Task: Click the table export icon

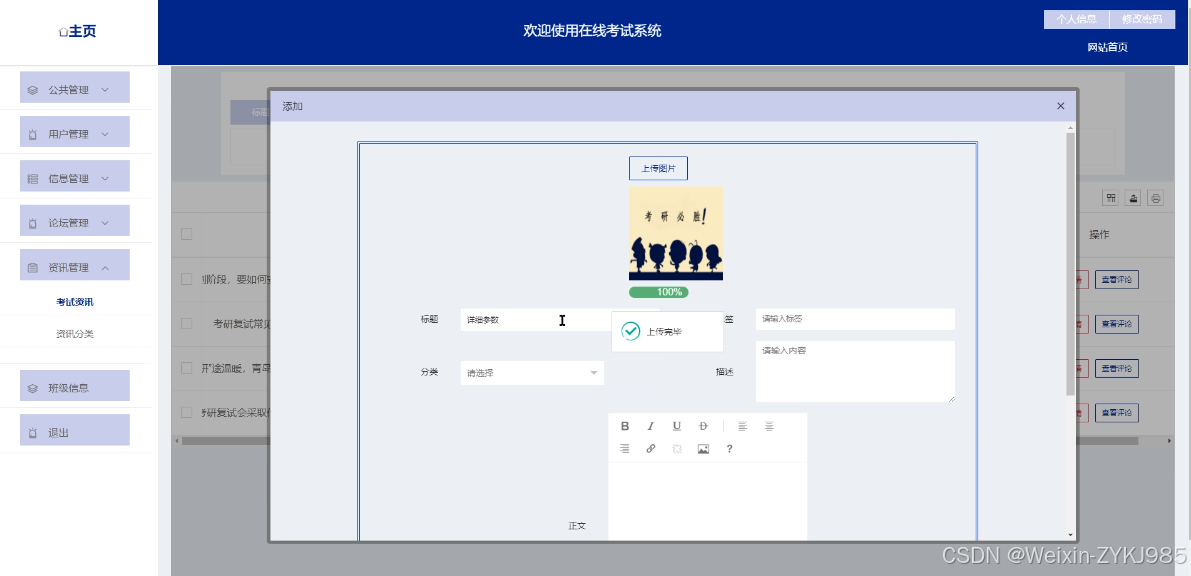Action: 1133,198
